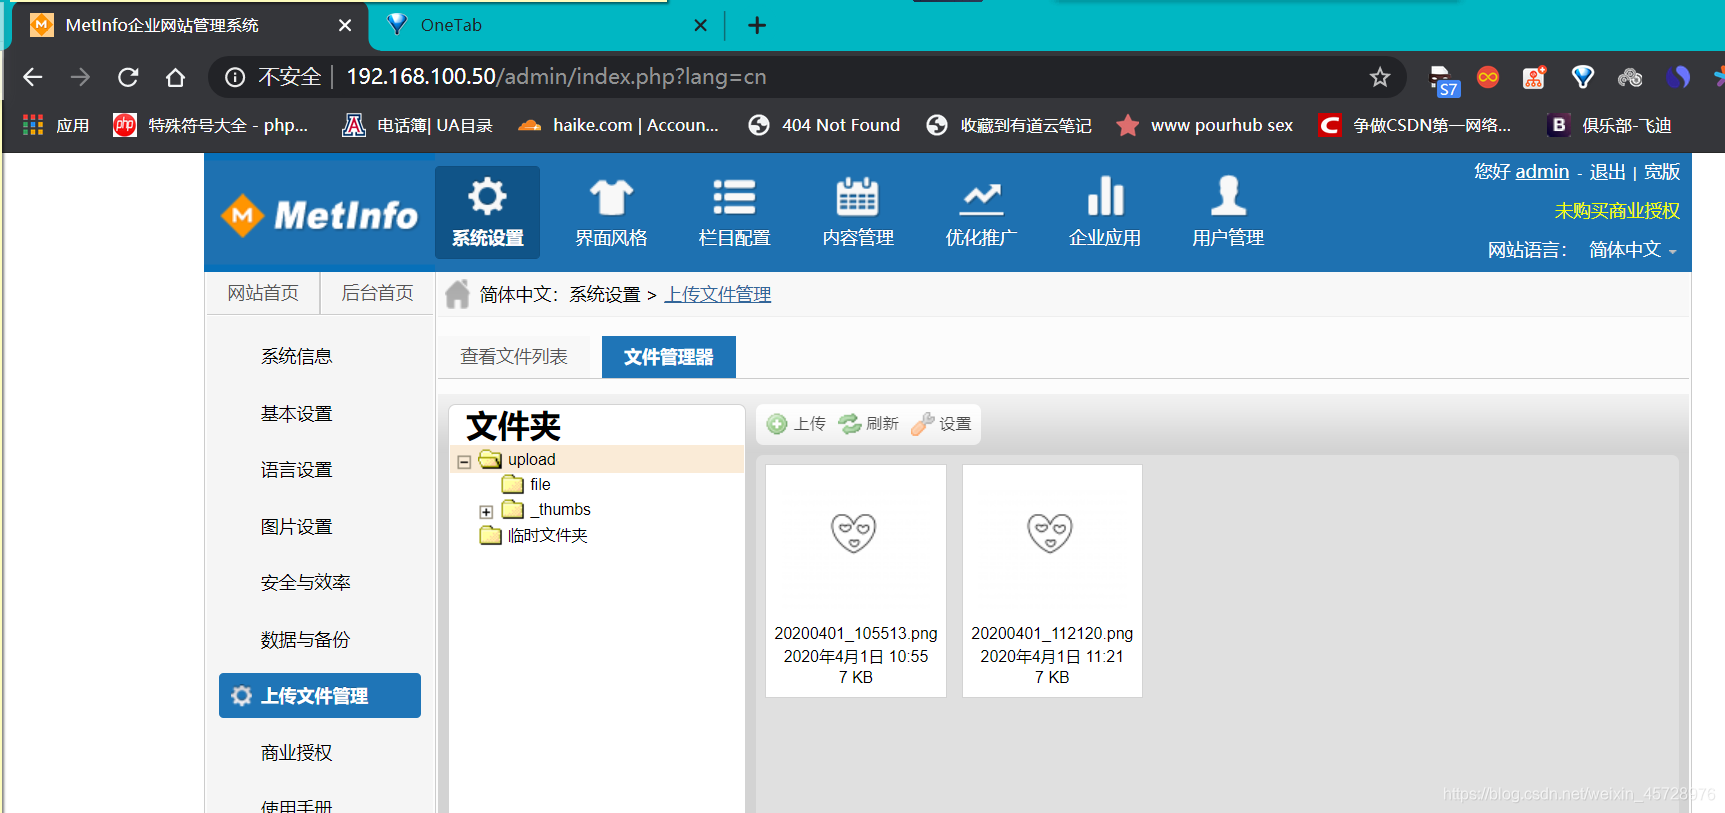Switch to the OneTab browser tab
This screenshot has width=1725, height=813.
click(547, 25)
